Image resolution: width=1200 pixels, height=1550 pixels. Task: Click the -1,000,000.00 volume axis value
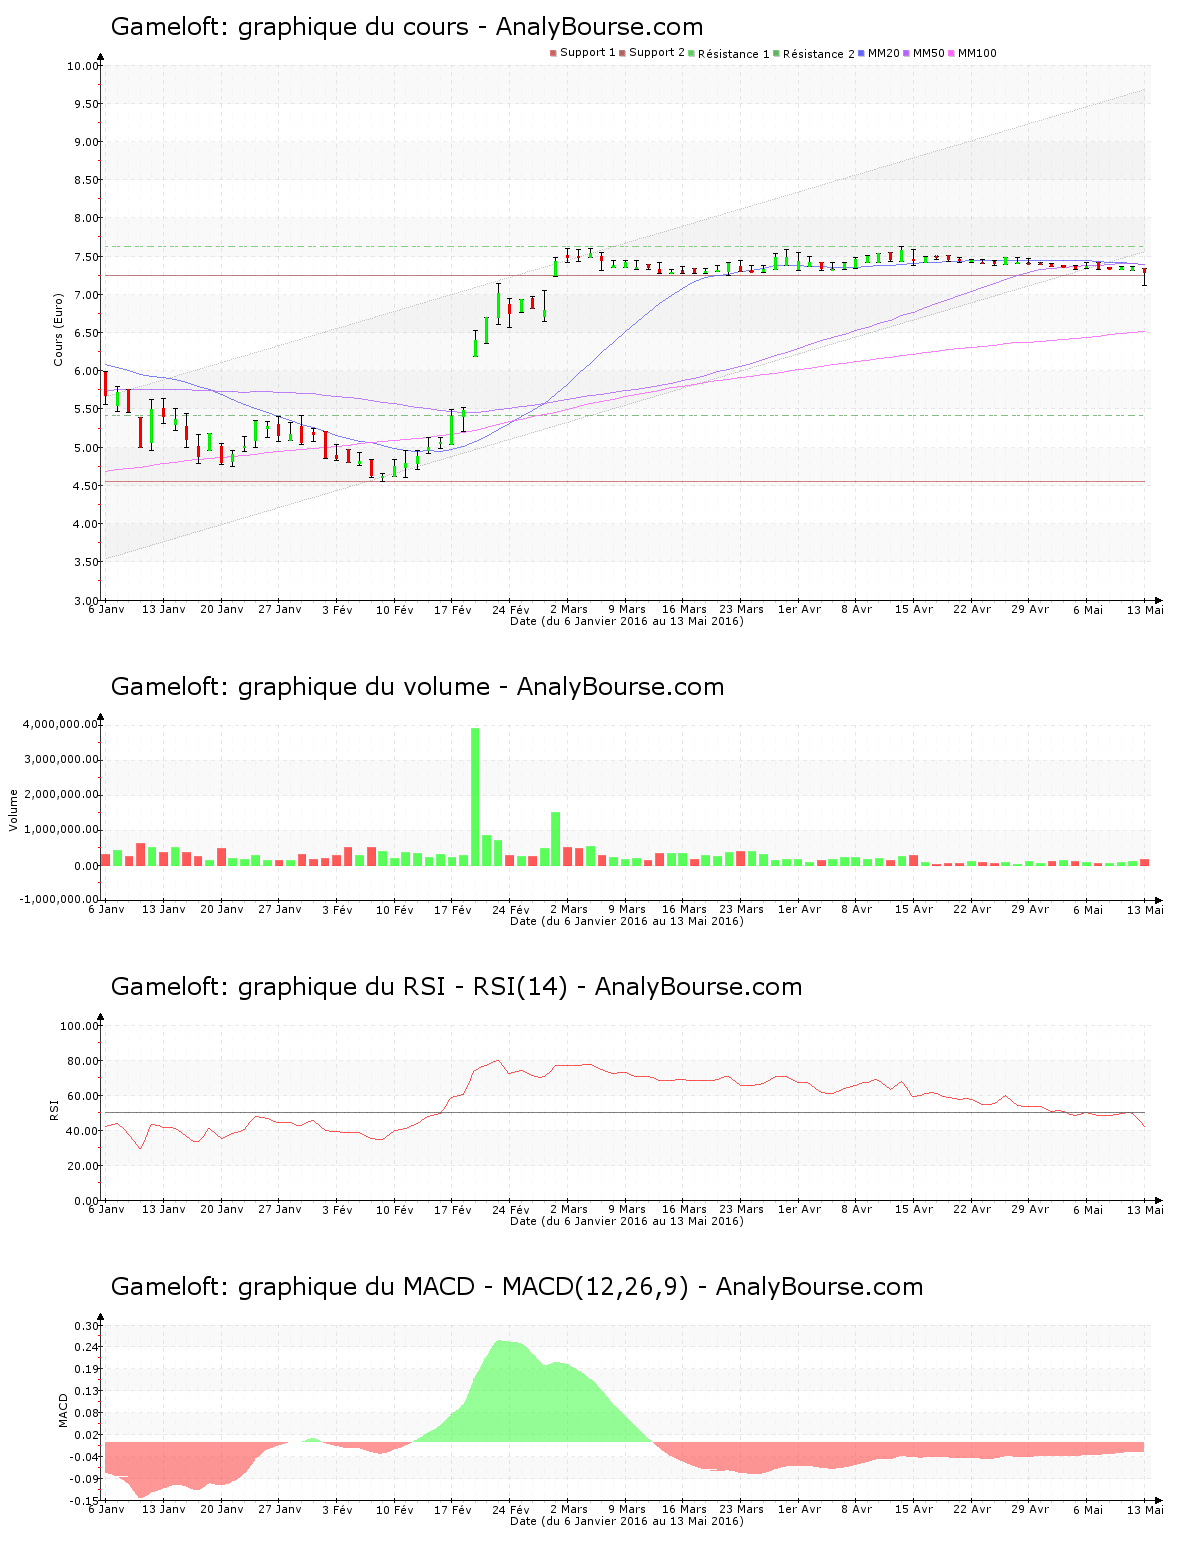click(58, 899)
